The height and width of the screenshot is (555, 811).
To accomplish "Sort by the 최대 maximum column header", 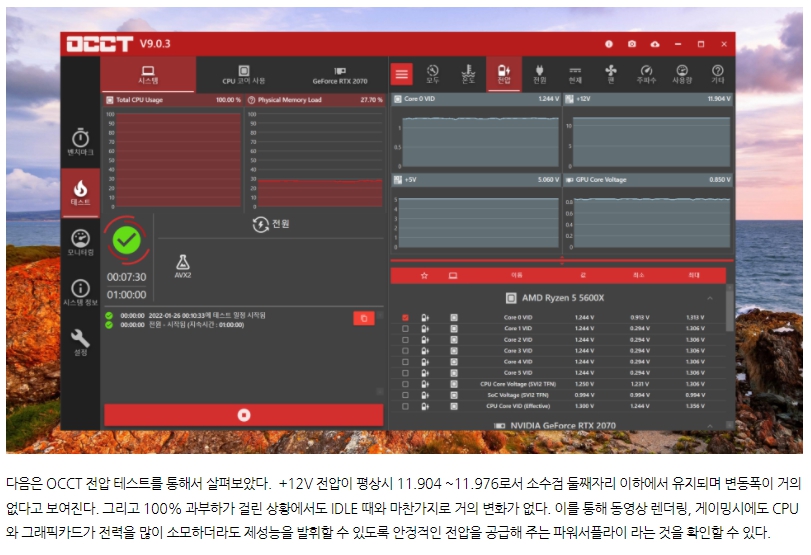I will (694, 276).
